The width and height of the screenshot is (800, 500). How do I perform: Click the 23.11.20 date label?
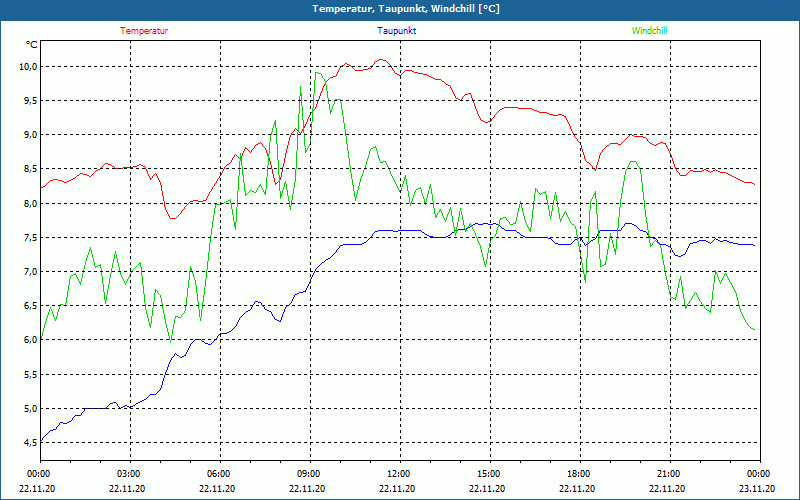pyautogui.click(x=757, y=489)
